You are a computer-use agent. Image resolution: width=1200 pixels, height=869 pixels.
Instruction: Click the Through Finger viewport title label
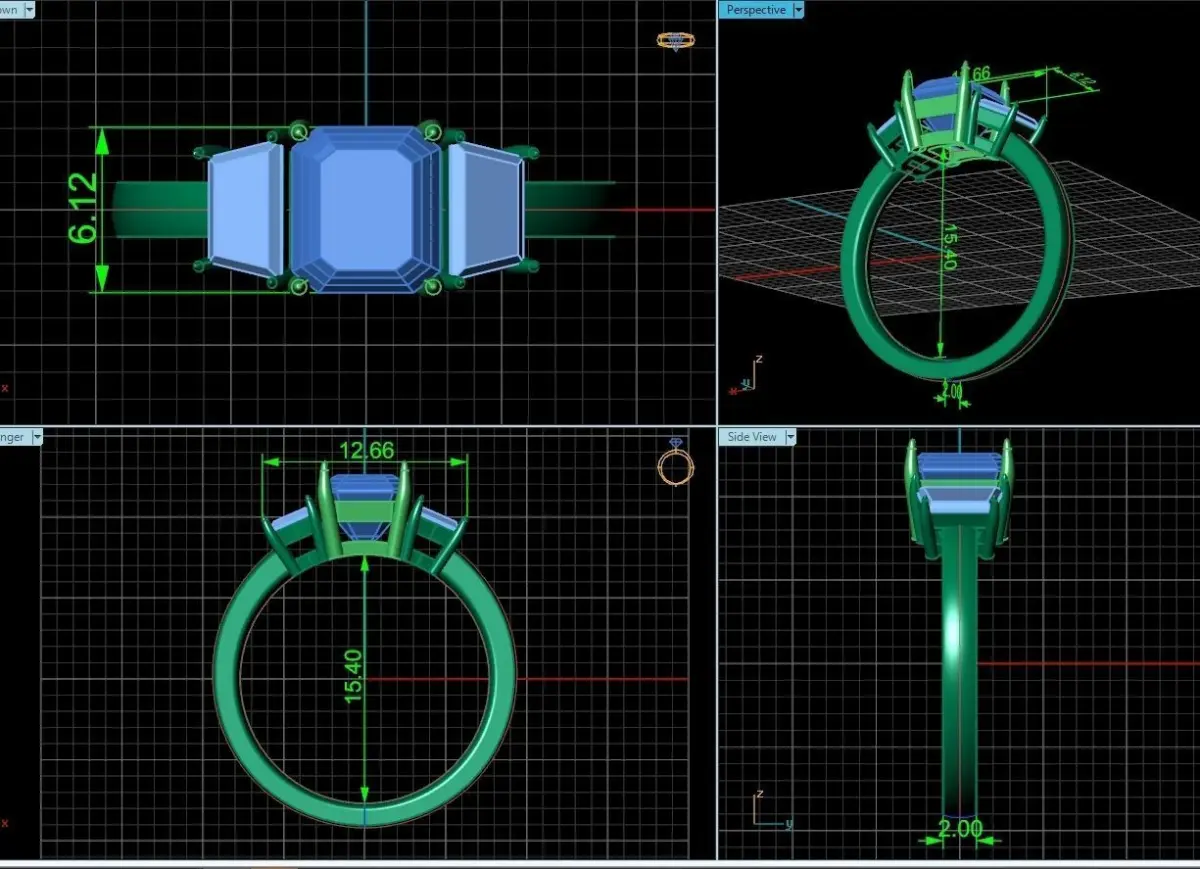[x=14, y=437]
